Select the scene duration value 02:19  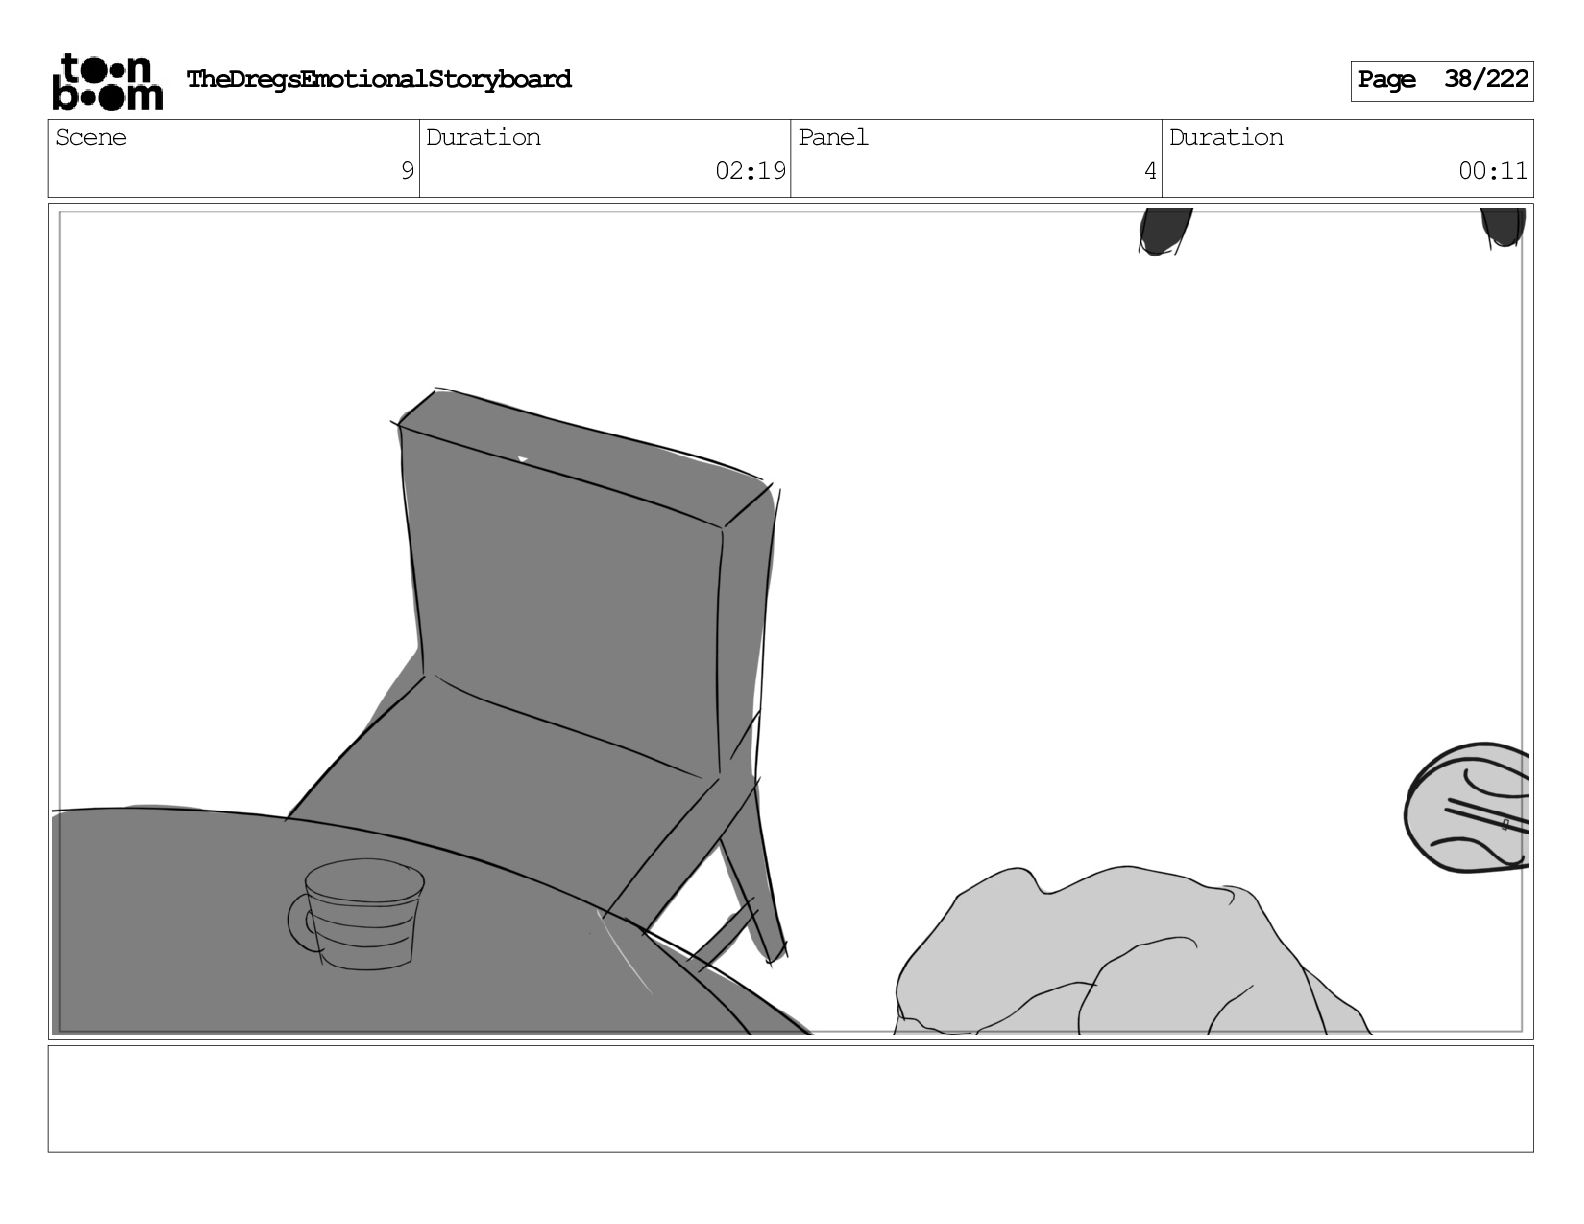point(750,171)
